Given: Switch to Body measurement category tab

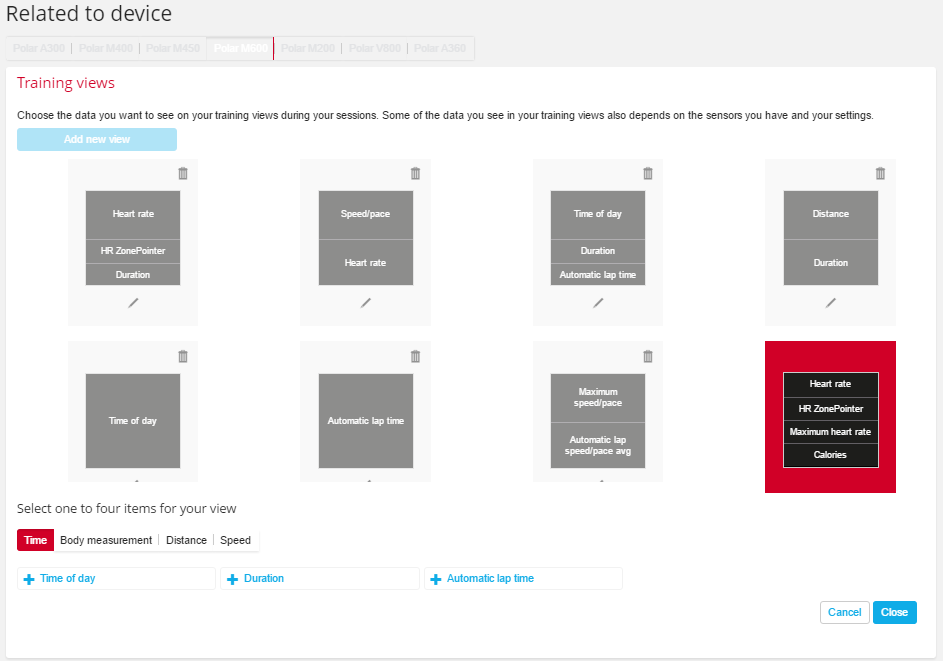Looking at the screenshot, I should pyautogui.click(x=106, y=540).
